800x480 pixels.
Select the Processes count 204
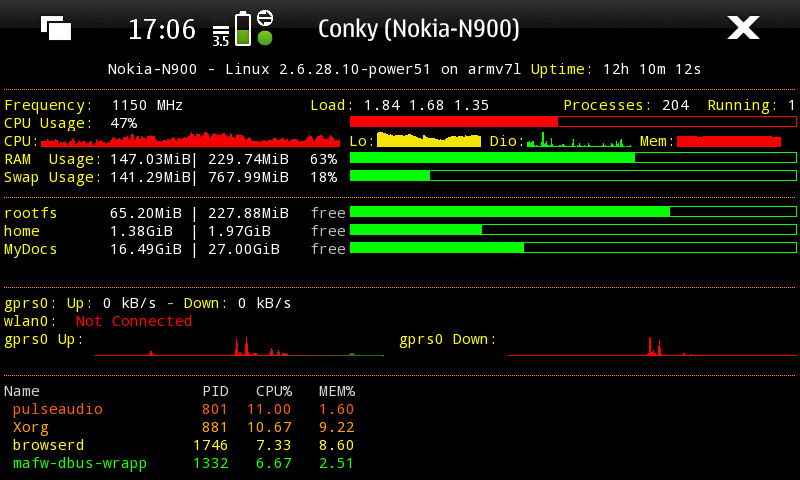coord(676,105)
